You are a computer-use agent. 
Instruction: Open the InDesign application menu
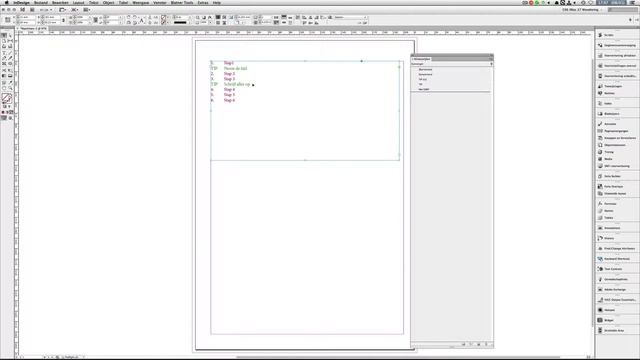[22, 3]
